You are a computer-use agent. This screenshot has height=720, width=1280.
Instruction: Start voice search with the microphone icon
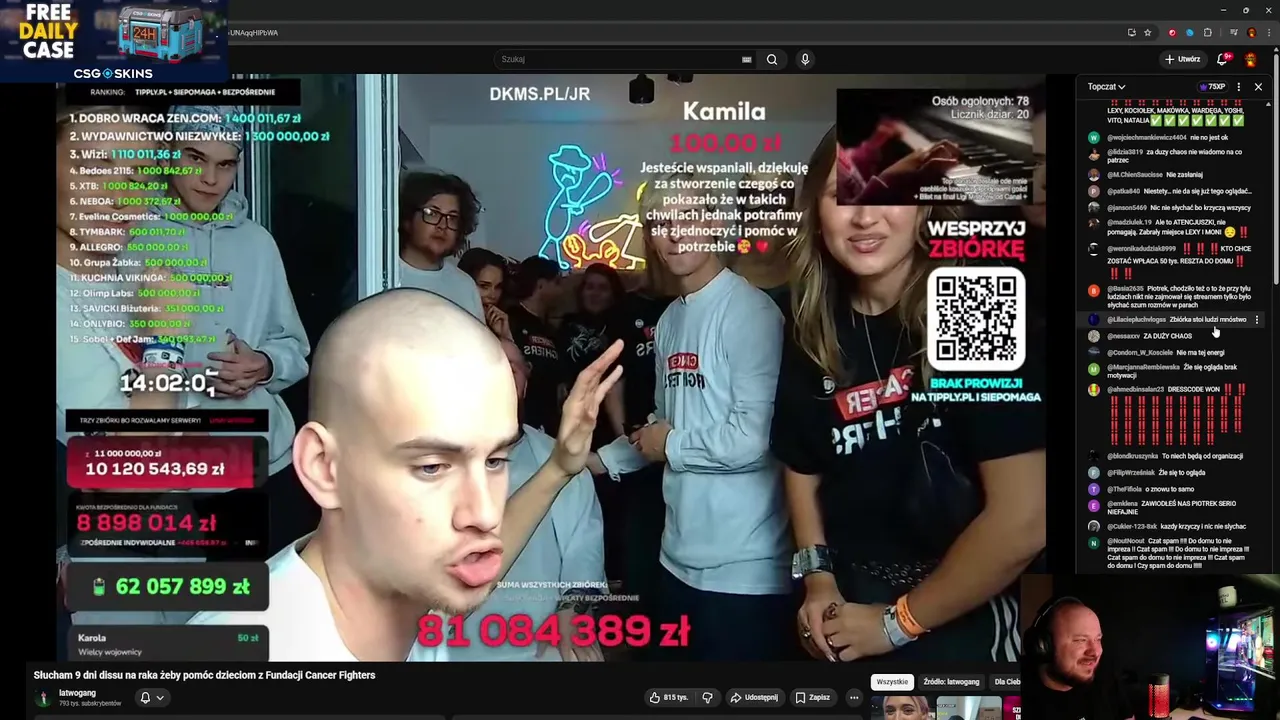click(805, 59)
